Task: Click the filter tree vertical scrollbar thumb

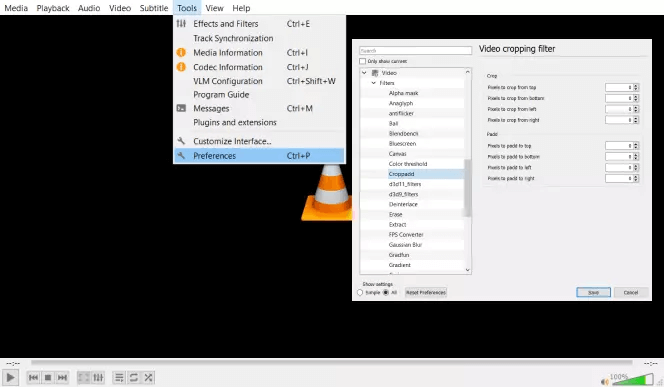Action: coord(468,188)
